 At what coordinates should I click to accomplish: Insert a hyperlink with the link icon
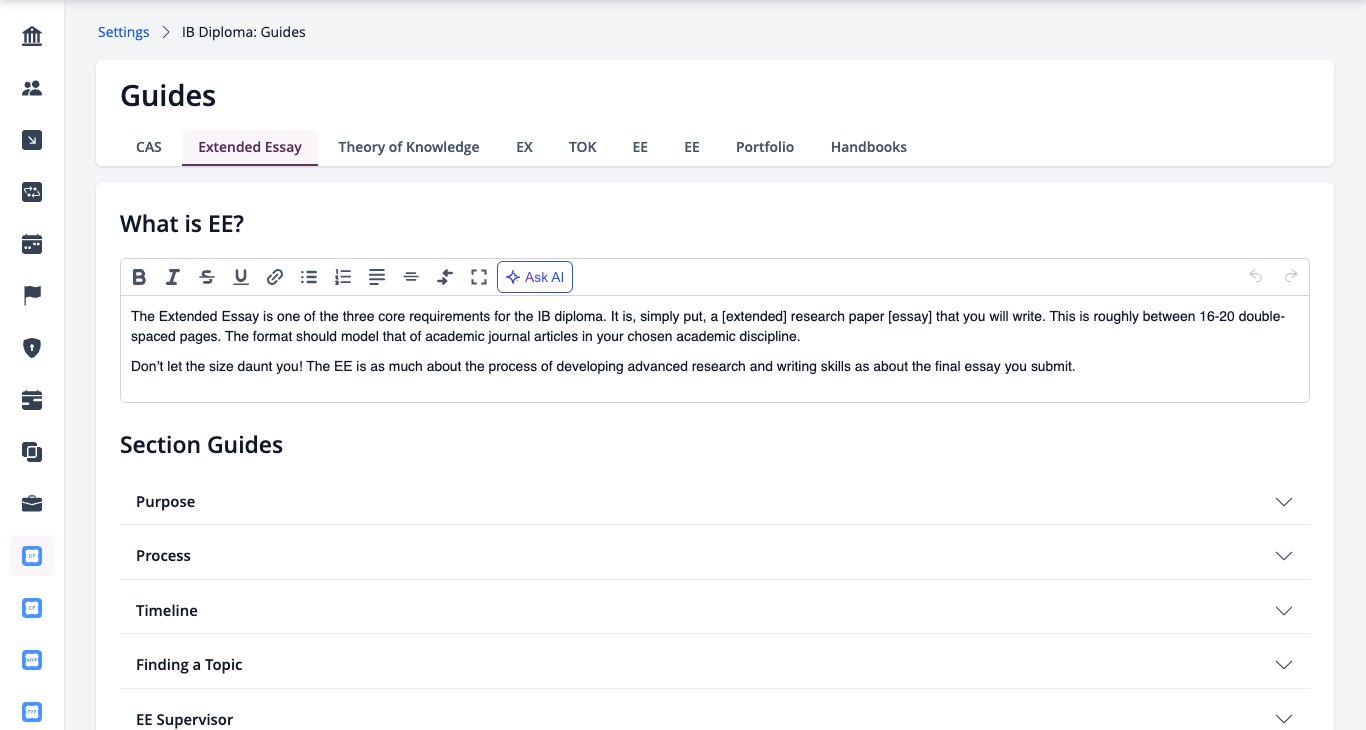tap(275, 277)
